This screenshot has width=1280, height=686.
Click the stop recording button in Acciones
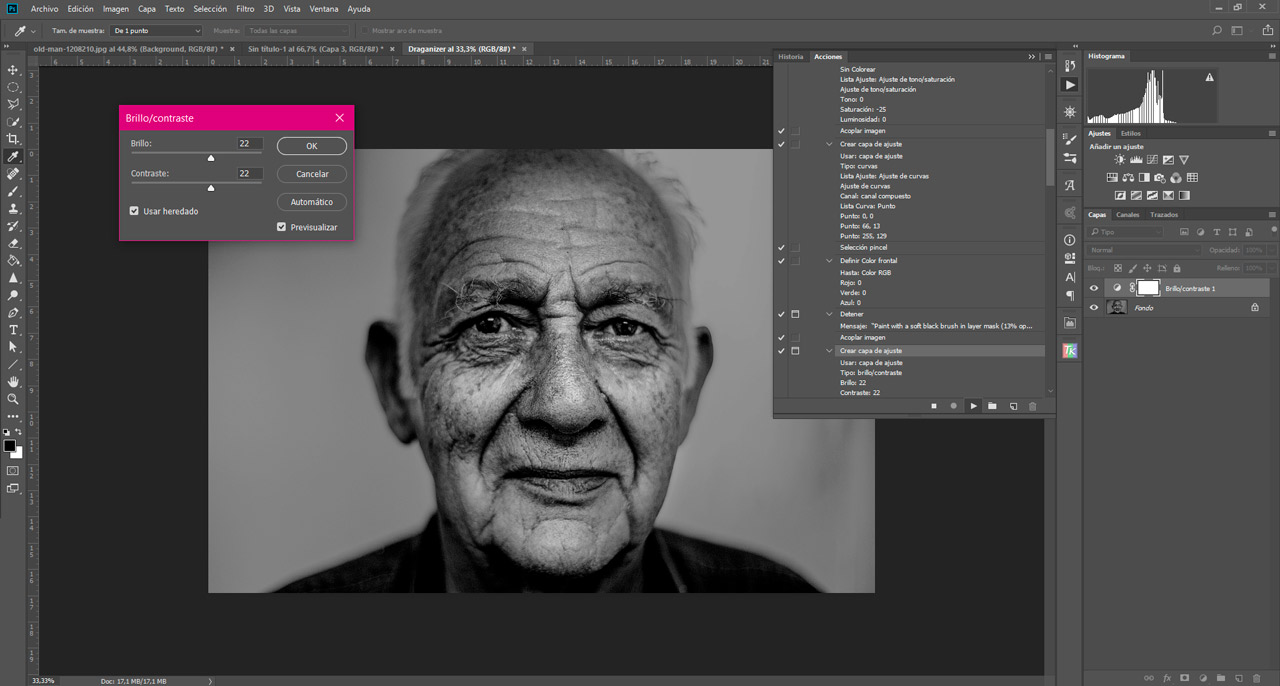click(x=934, y=406)
